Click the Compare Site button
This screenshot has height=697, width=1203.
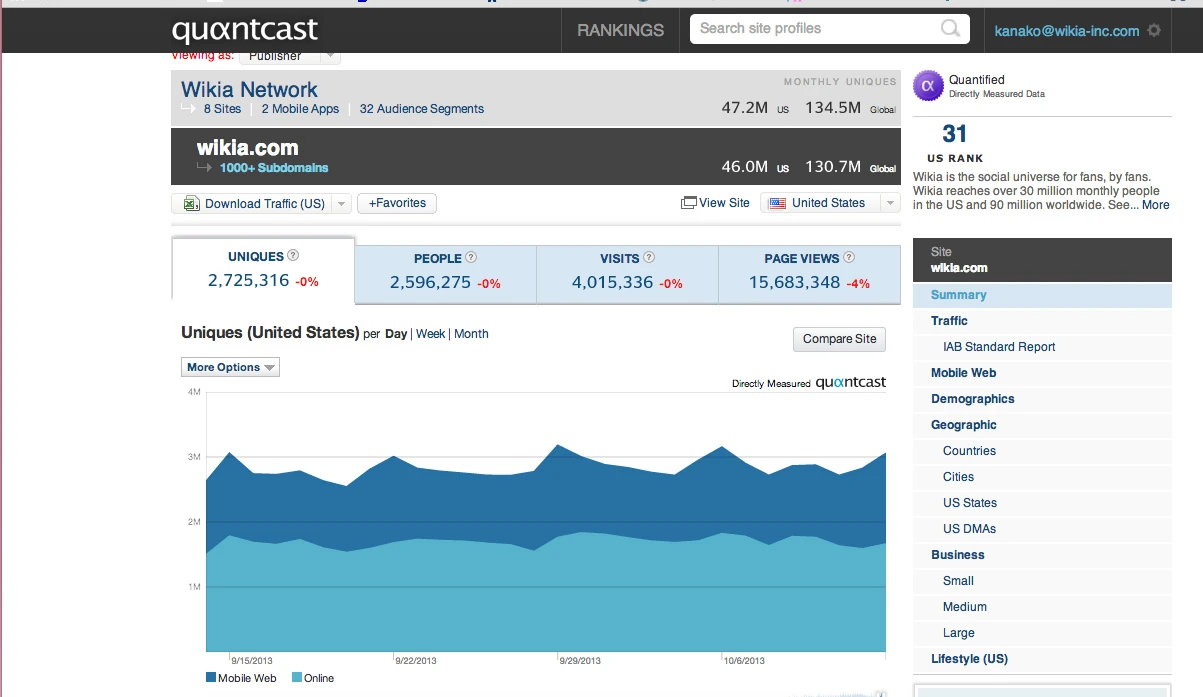(839, 339)
